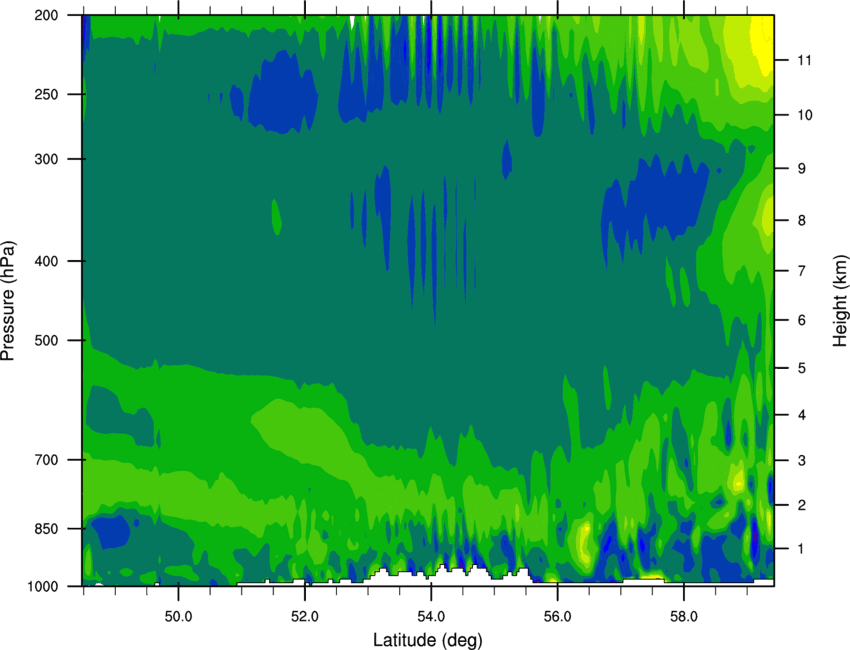Click the 58.0 latitude tick label
This screenshot has width=850, height=650.
tap(684, 616)
